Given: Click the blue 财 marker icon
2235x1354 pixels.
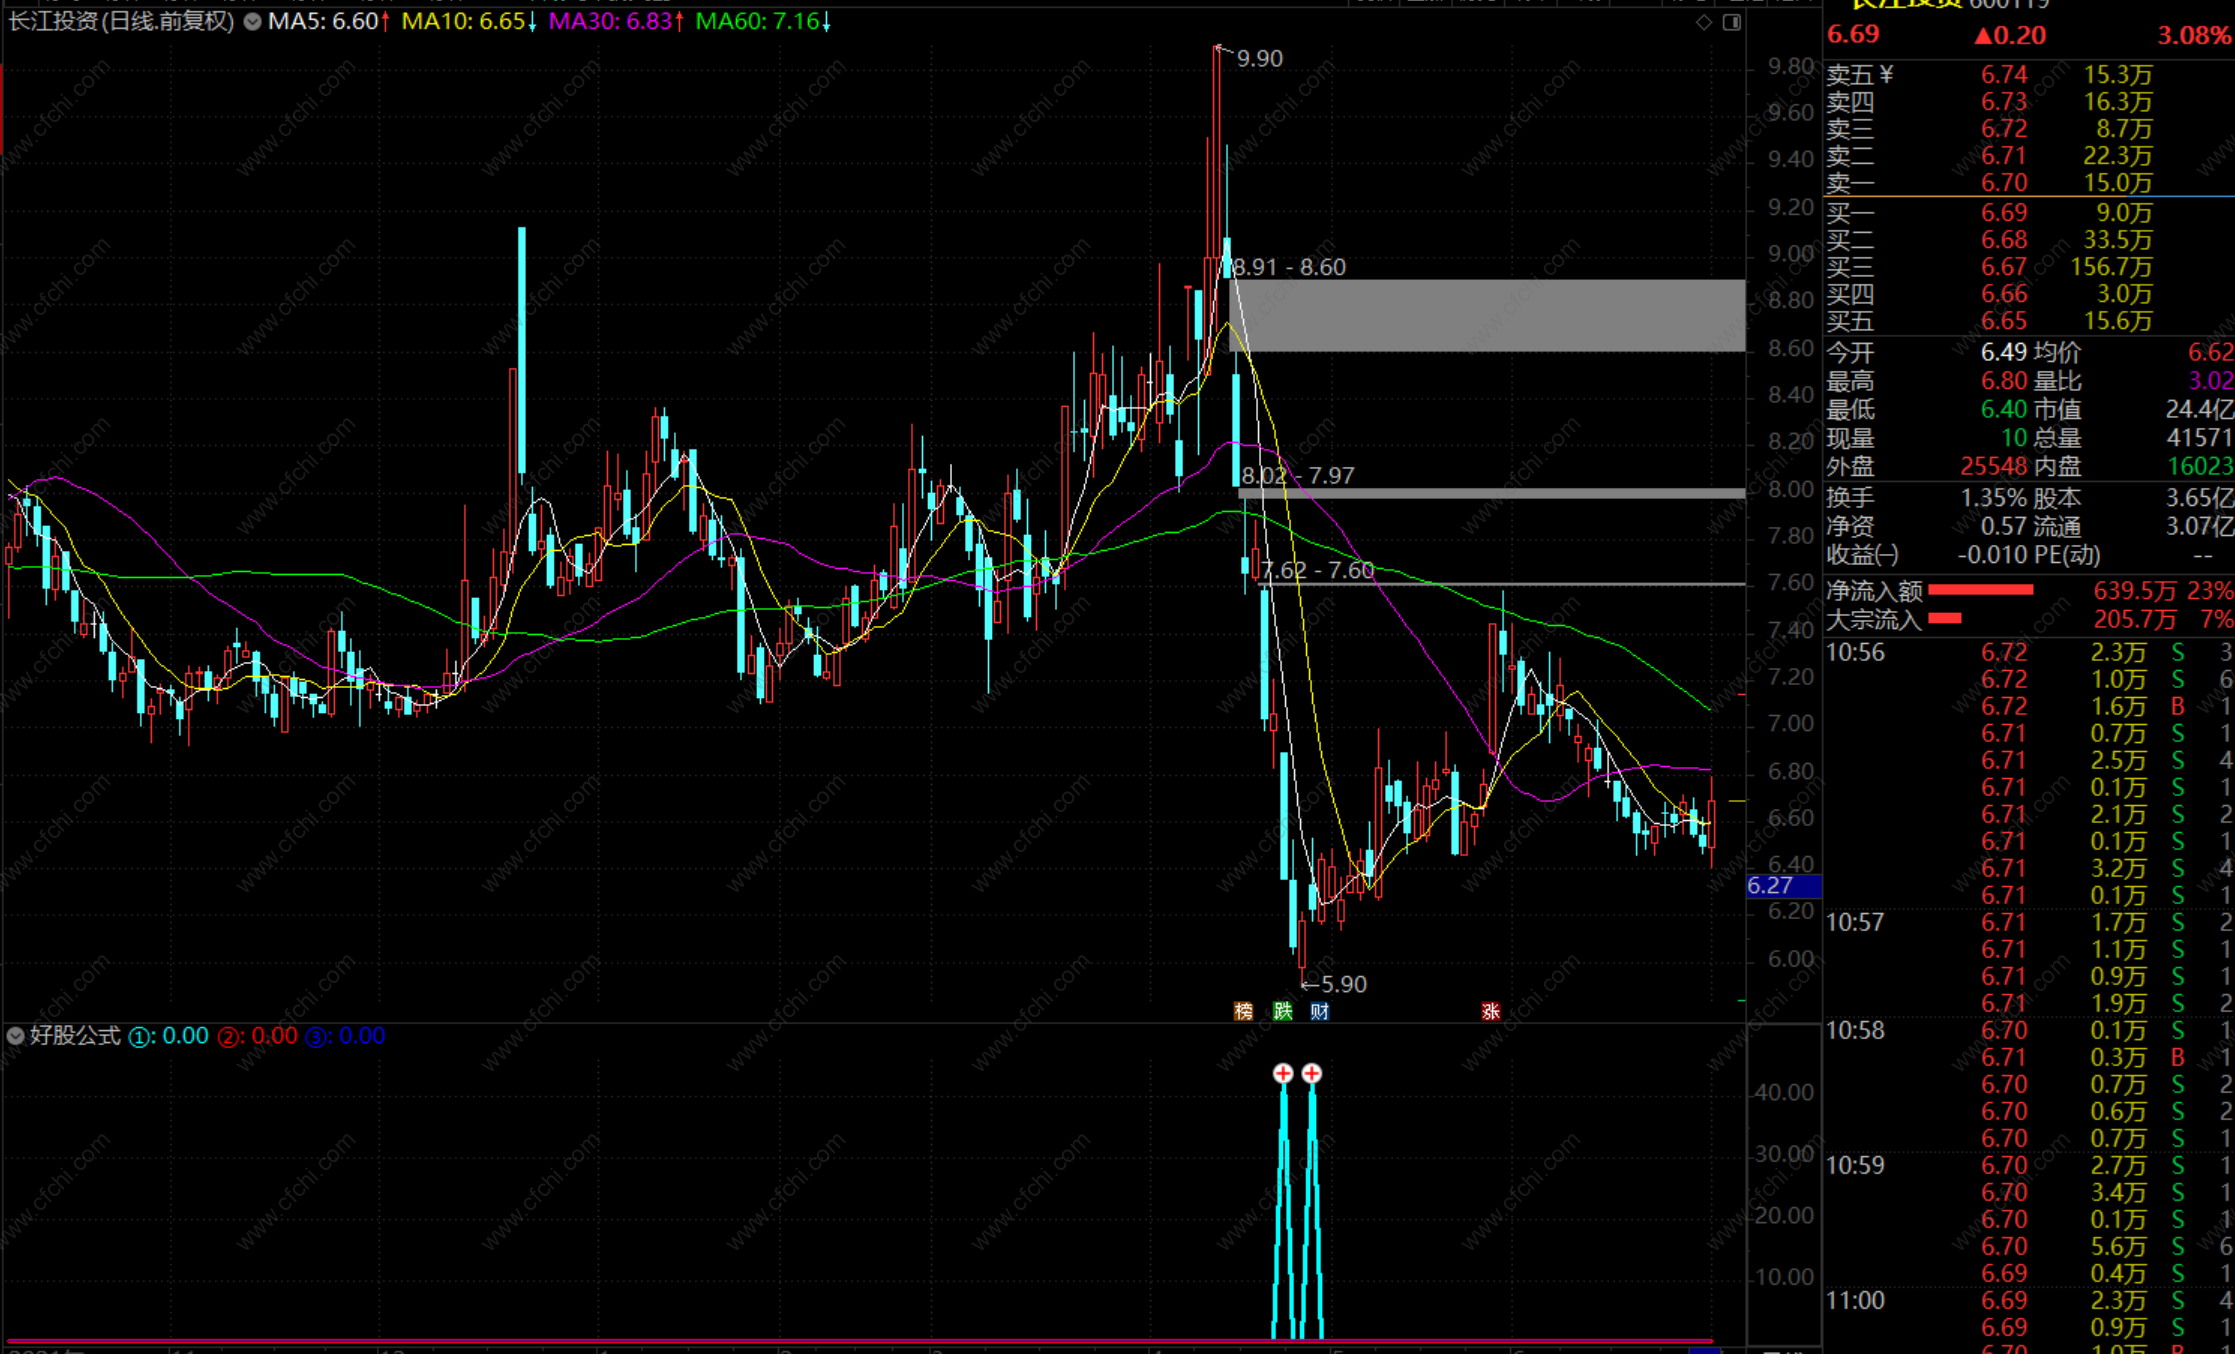Looking at the screenshot, I should click(x=1320, y=1011).
